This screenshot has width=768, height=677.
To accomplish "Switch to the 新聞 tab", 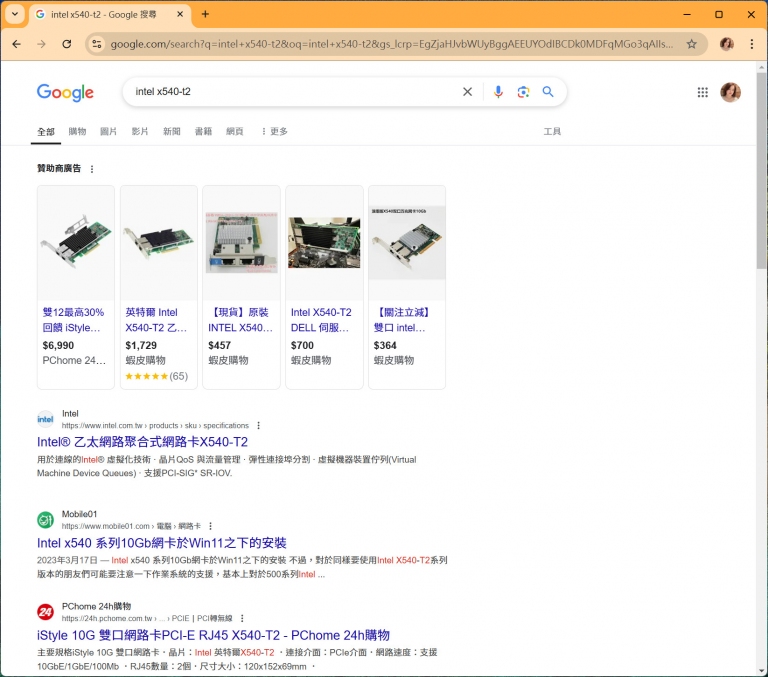I will (171, 131).
